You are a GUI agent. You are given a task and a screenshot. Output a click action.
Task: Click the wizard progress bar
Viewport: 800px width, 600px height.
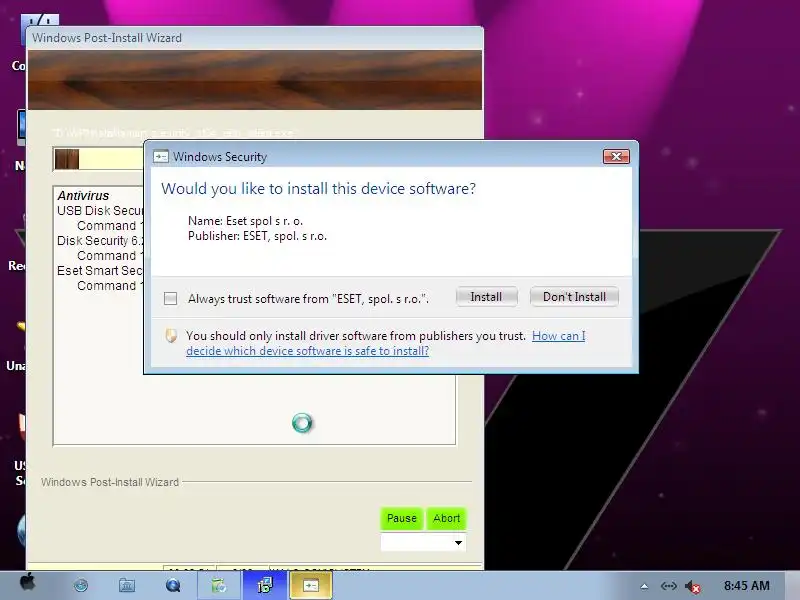pos(98,159)
